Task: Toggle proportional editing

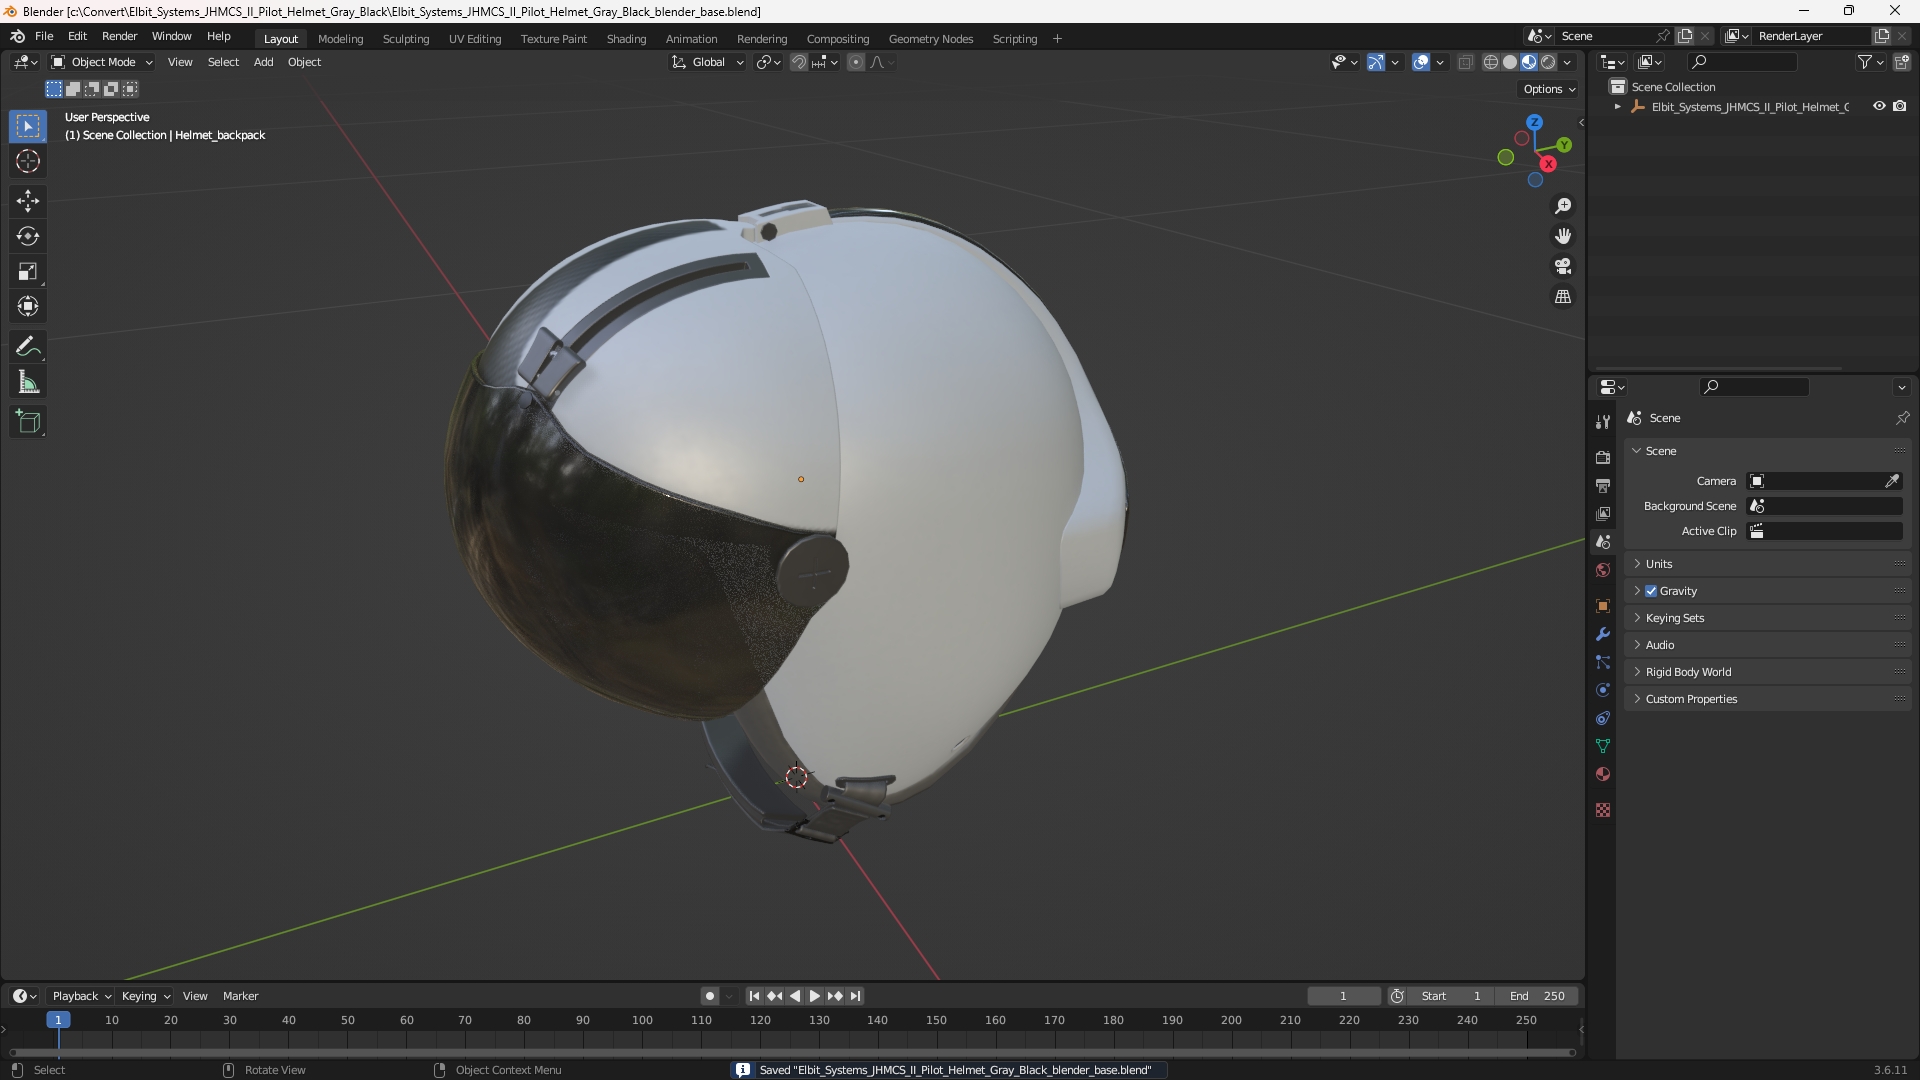Action: pos(856,62)
